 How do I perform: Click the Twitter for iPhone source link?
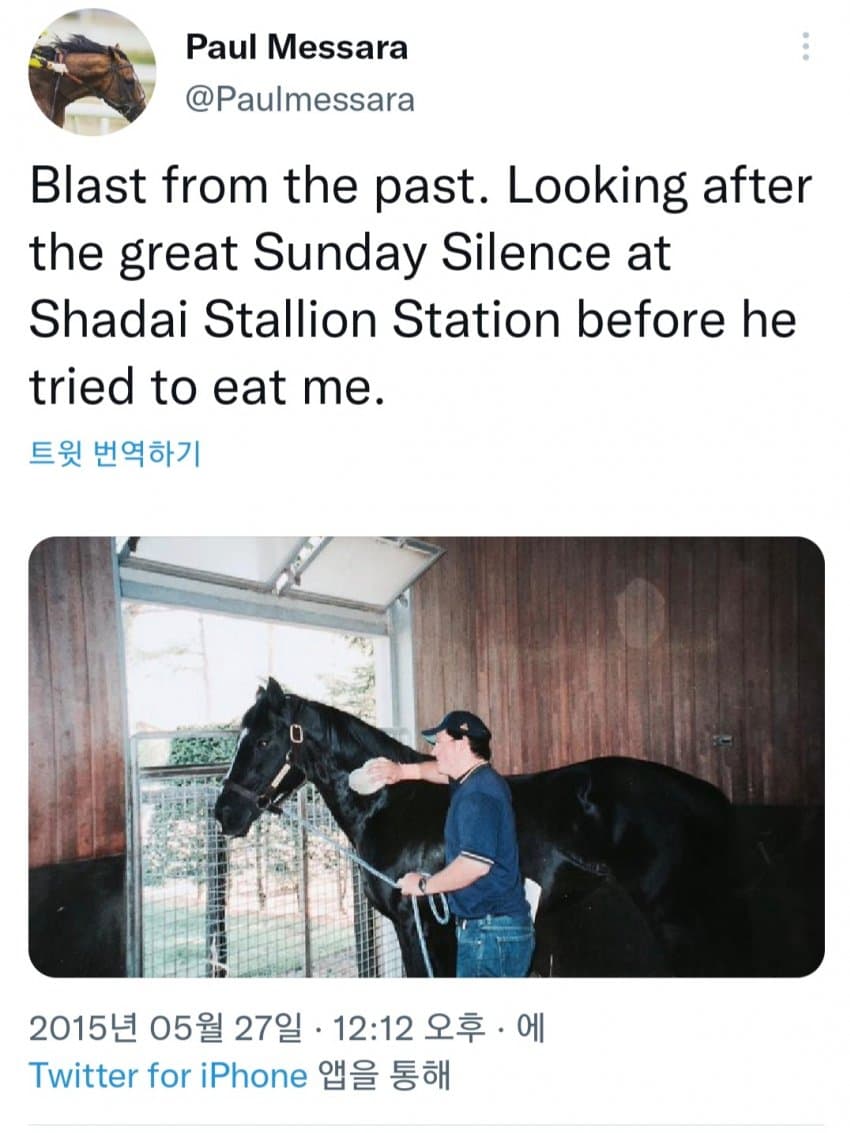click(168, 1075)
